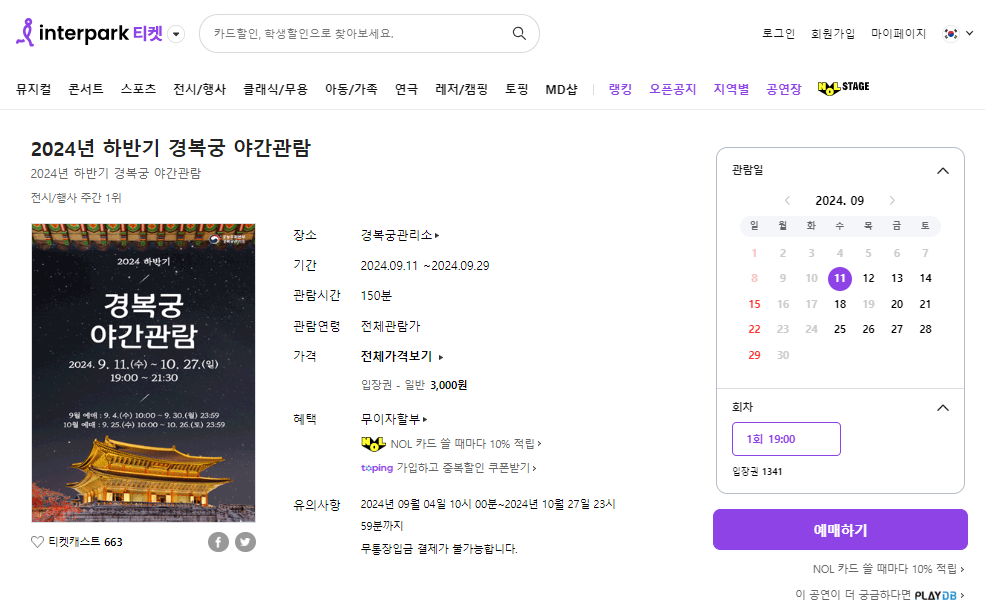This screenshot has width=985, height=610.
Task: Click the toping logo next to coupon offer
Action: point(376,467)
